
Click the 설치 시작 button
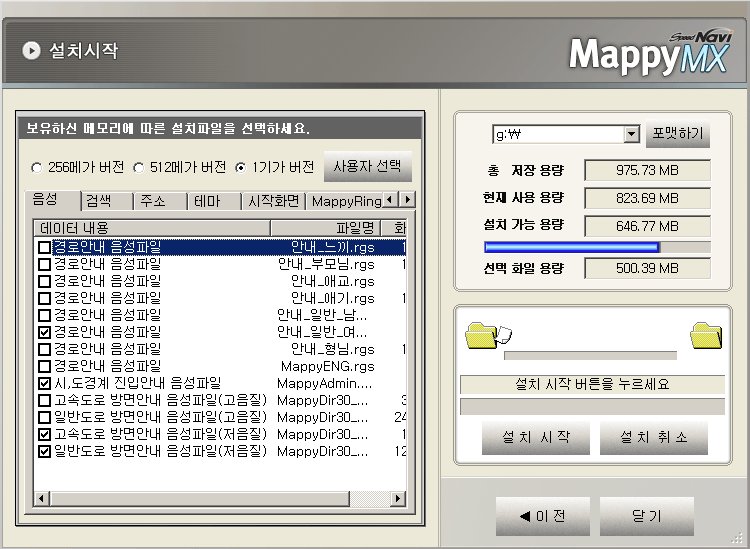click(536, 438)
